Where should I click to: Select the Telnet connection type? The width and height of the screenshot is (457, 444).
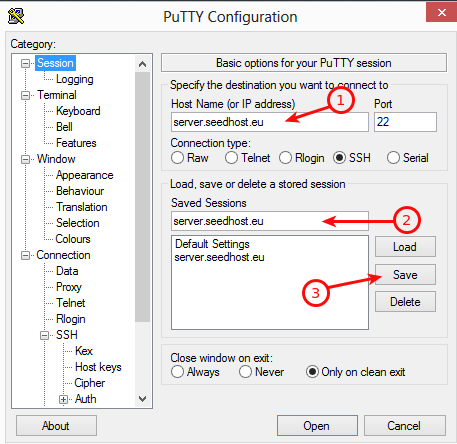231,158
